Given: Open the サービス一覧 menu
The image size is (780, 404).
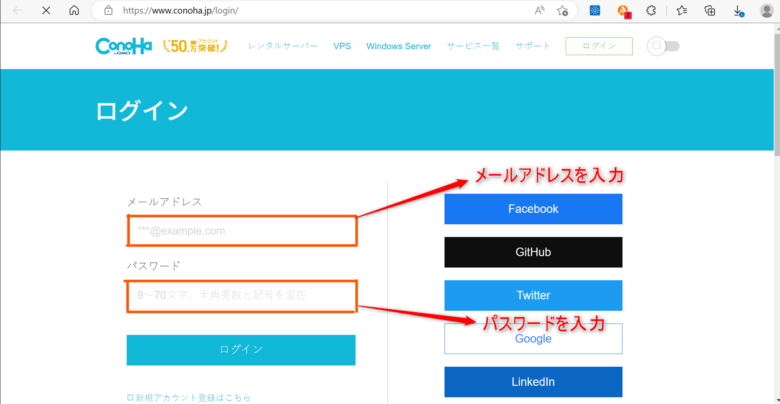Looking at the screenshot, I should (473, 46).
